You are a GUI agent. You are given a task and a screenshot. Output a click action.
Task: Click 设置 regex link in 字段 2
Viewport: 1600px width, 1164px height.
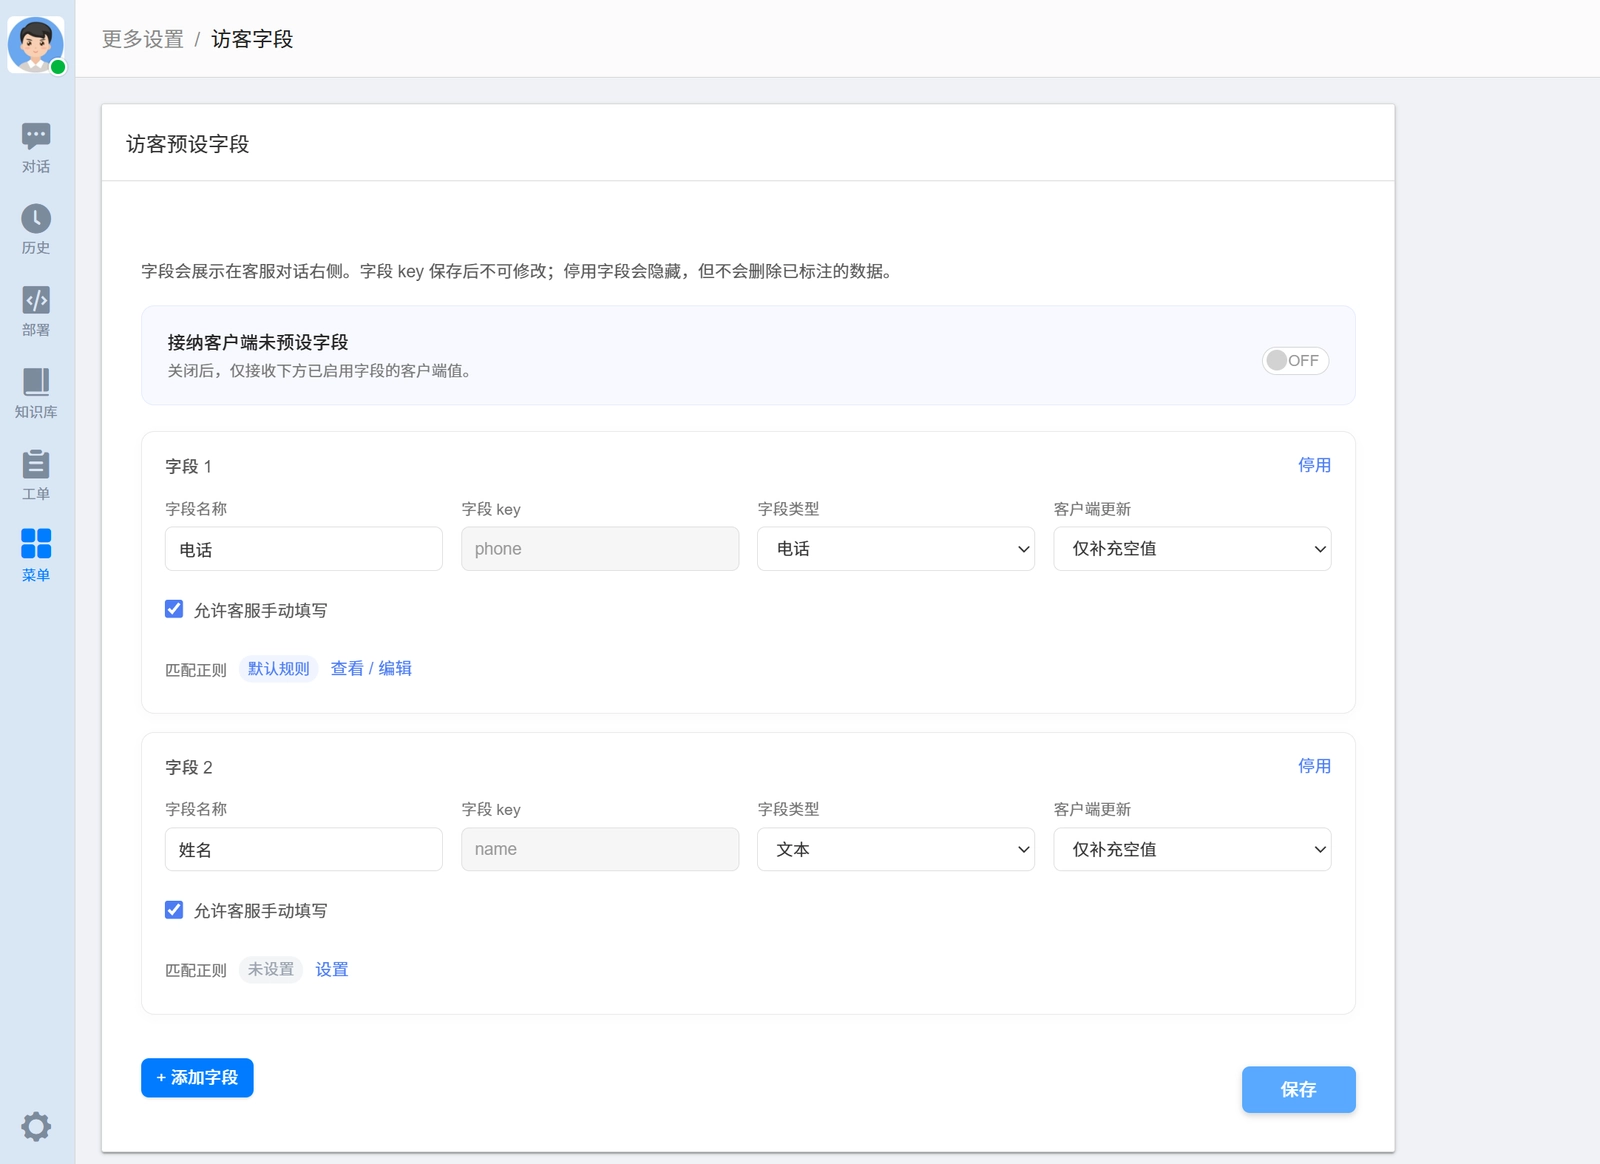(x=332, y=969)
